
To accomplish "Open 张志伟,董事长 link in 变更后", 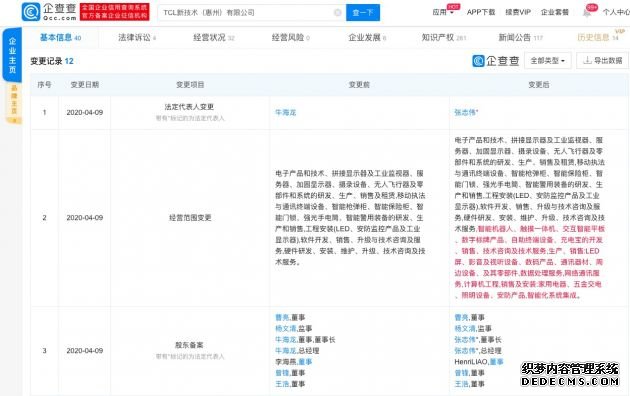I will coord(466,340).
